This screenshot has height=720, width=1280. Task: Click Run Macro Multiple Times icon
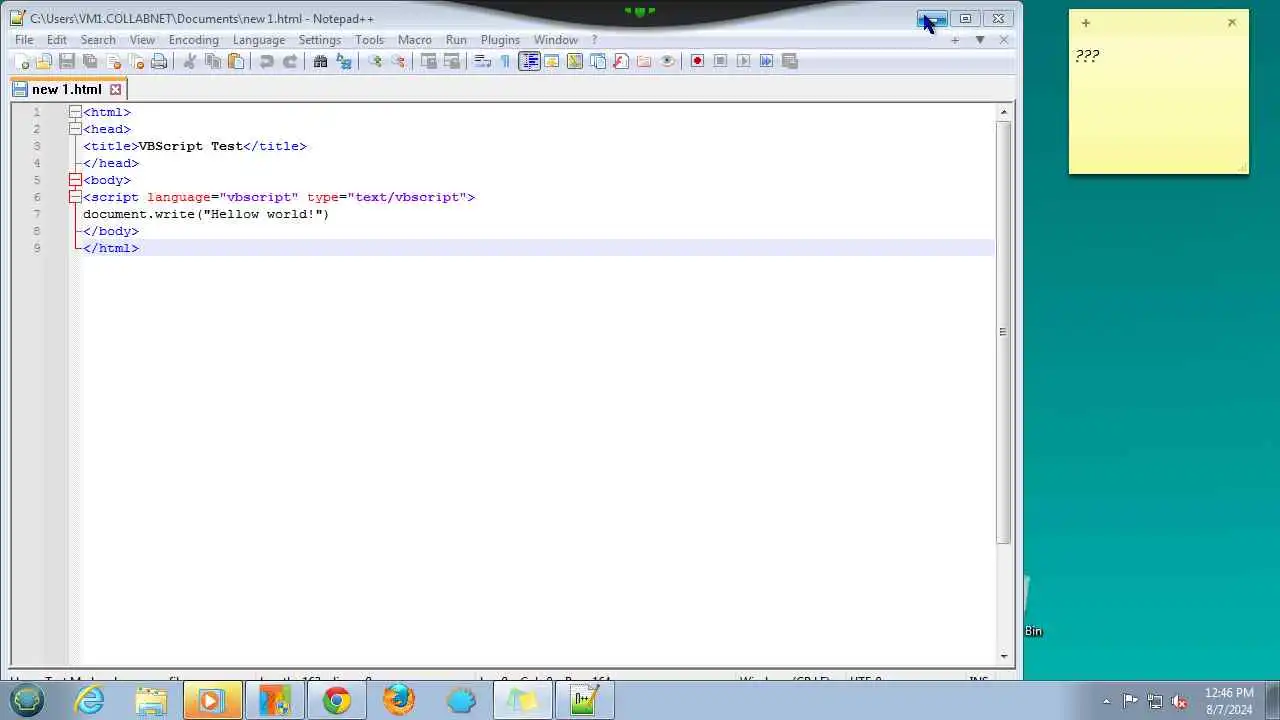click(766, 61)
